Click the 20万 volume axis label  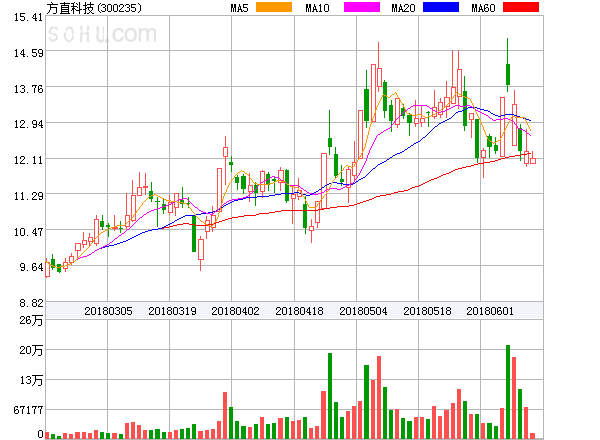(x=31, y=350)
